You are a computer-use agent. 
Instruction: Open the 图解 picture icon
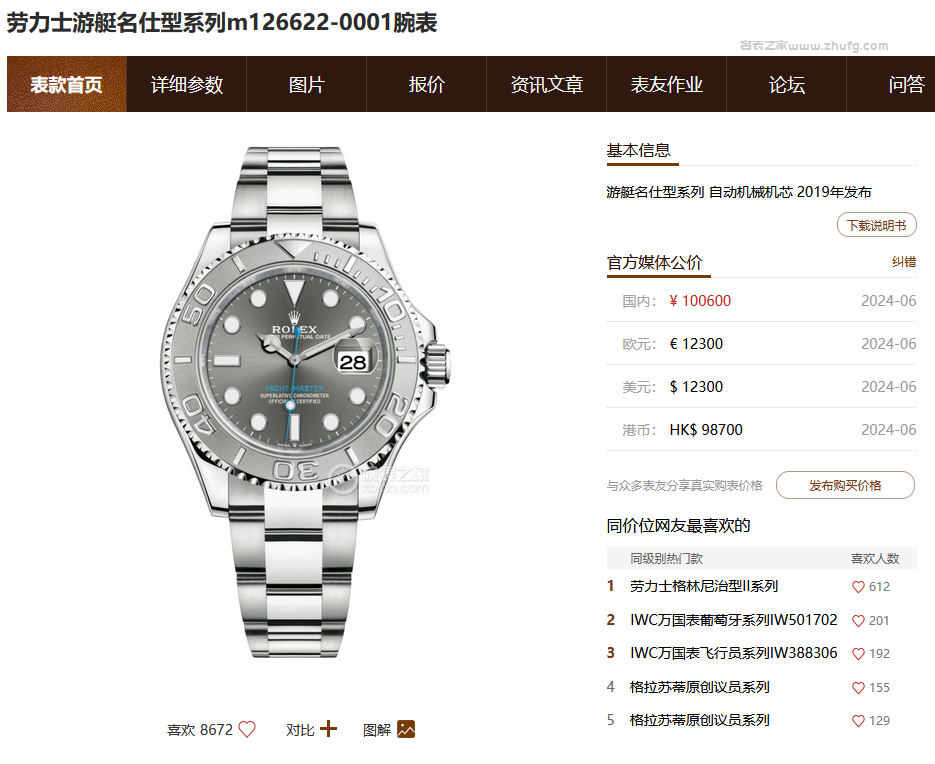pos(406,729)
